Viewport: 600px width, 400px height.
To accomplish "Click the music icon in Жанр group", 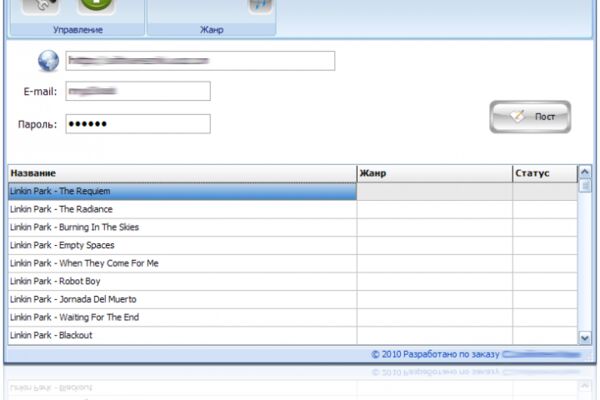I will 260,6.
